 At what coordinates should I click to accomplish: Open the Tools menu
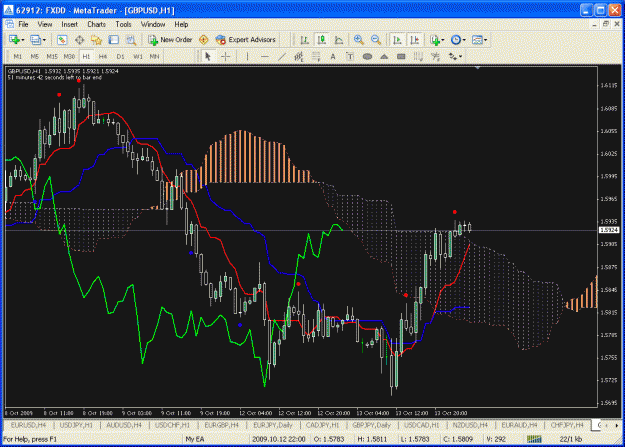pos(123,24)
